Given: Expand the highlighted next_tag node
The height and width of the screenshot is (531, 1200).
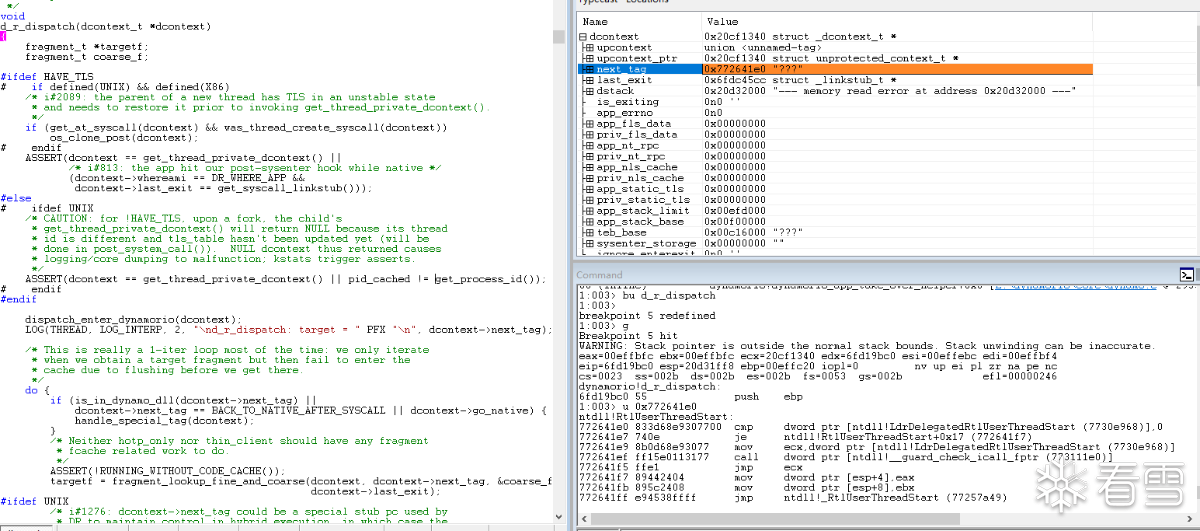Looking at the screenshot, I should (590, 70).
